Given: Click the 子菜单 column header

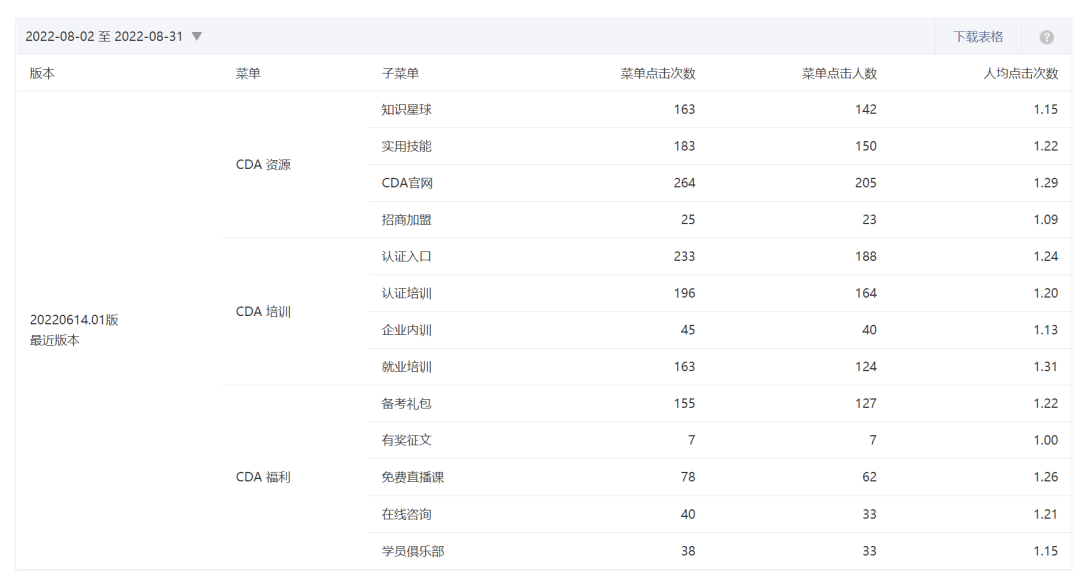Looking at the screenshot, I should click(400, 73).
